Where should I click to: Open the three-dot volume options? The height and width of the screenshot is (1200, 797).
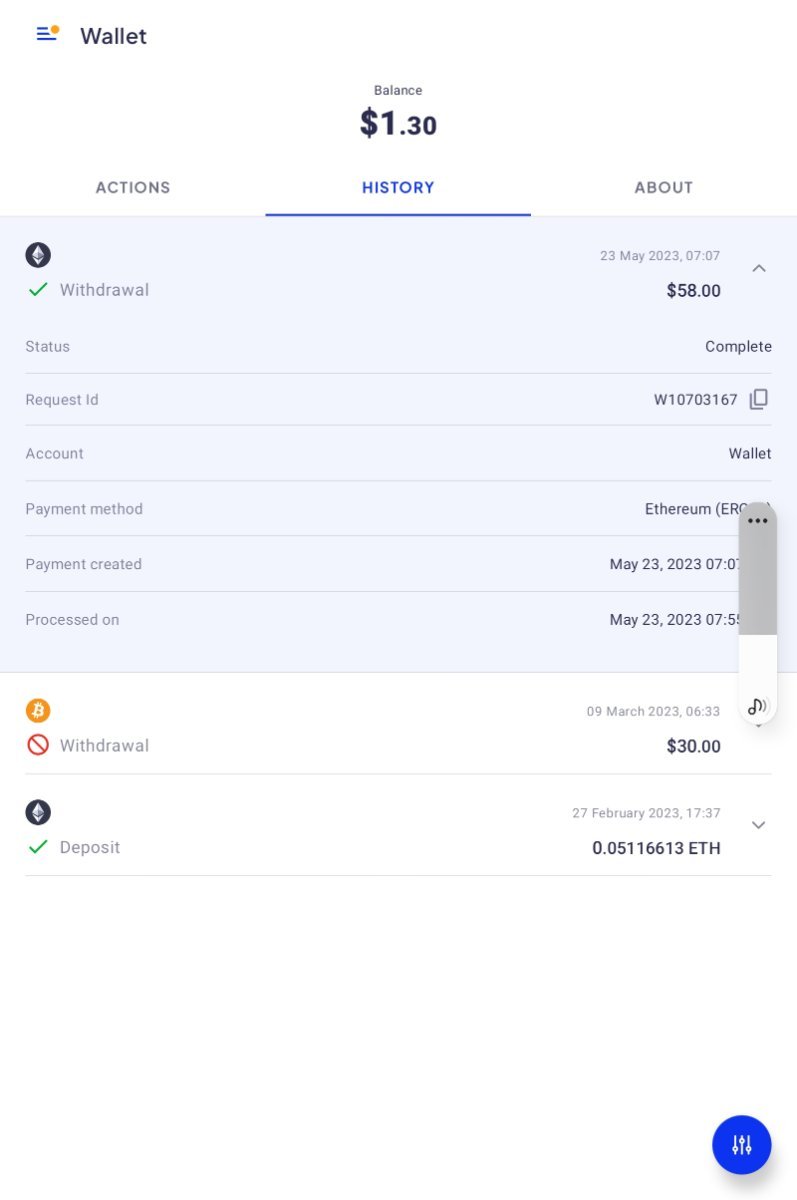pos(758,521)
